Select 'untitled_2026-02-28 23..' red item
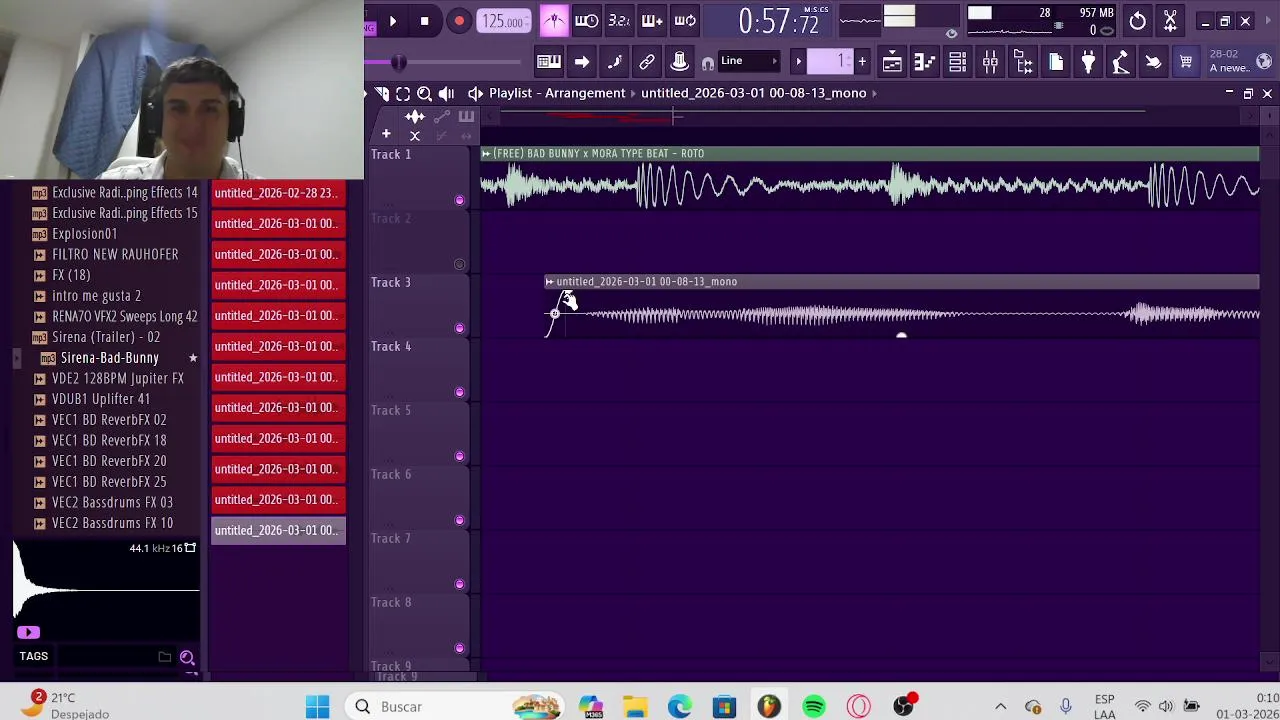The width and height of the screenshot is (1280, 720). 278,193
